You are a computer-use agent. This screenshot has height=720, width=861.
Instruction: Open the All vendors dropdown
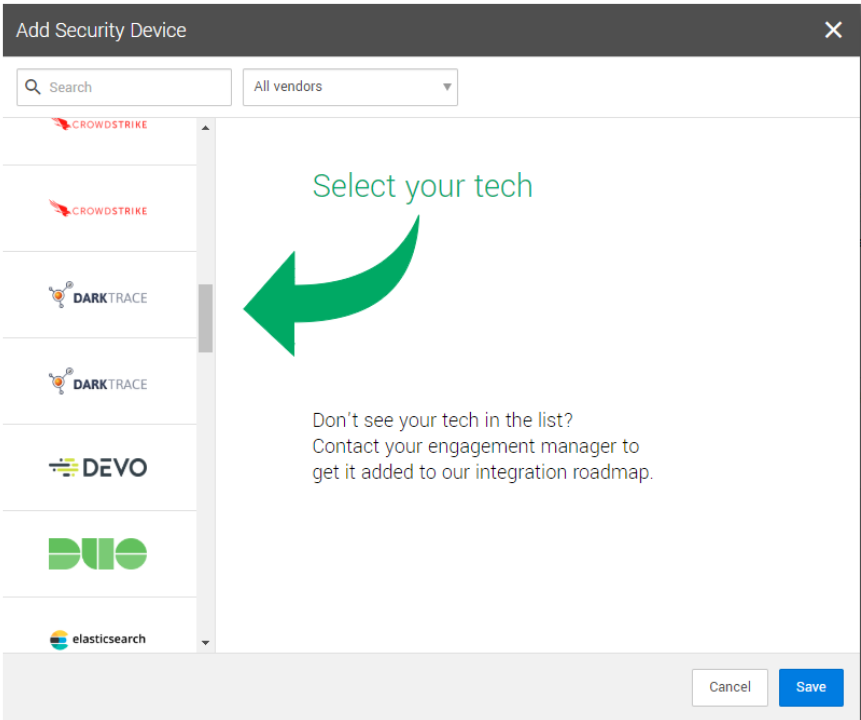point(350,87)
